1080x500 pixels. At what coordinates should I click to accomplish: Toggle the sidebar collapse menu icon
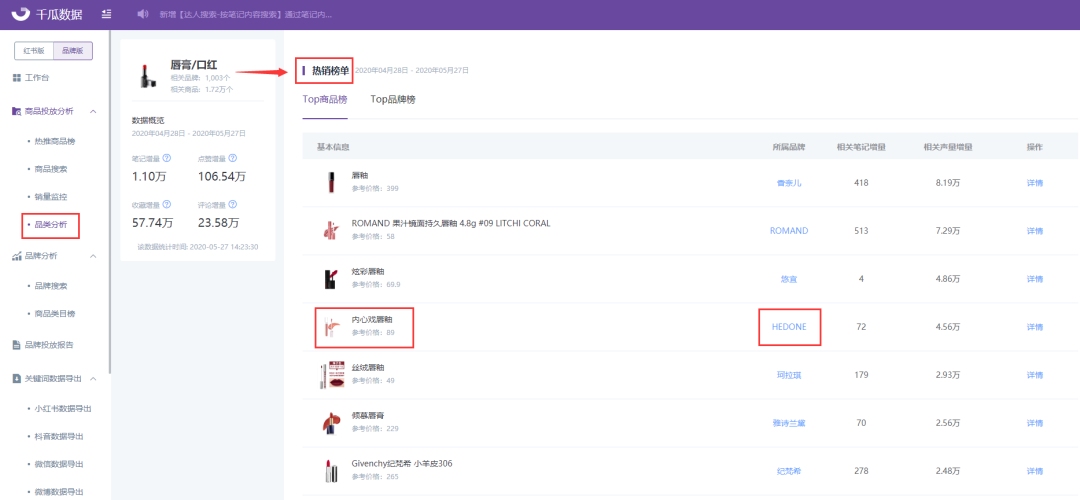tap(106, 14)
